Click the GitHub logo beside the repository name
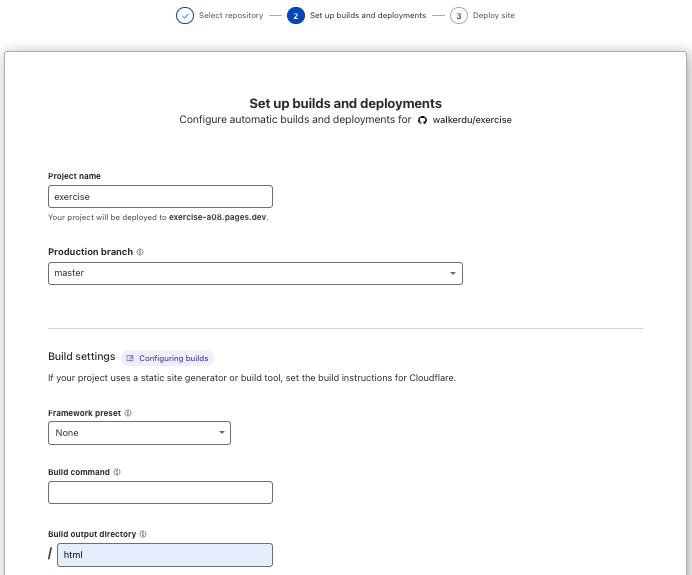The image size is (692, 575). point(422,120)
